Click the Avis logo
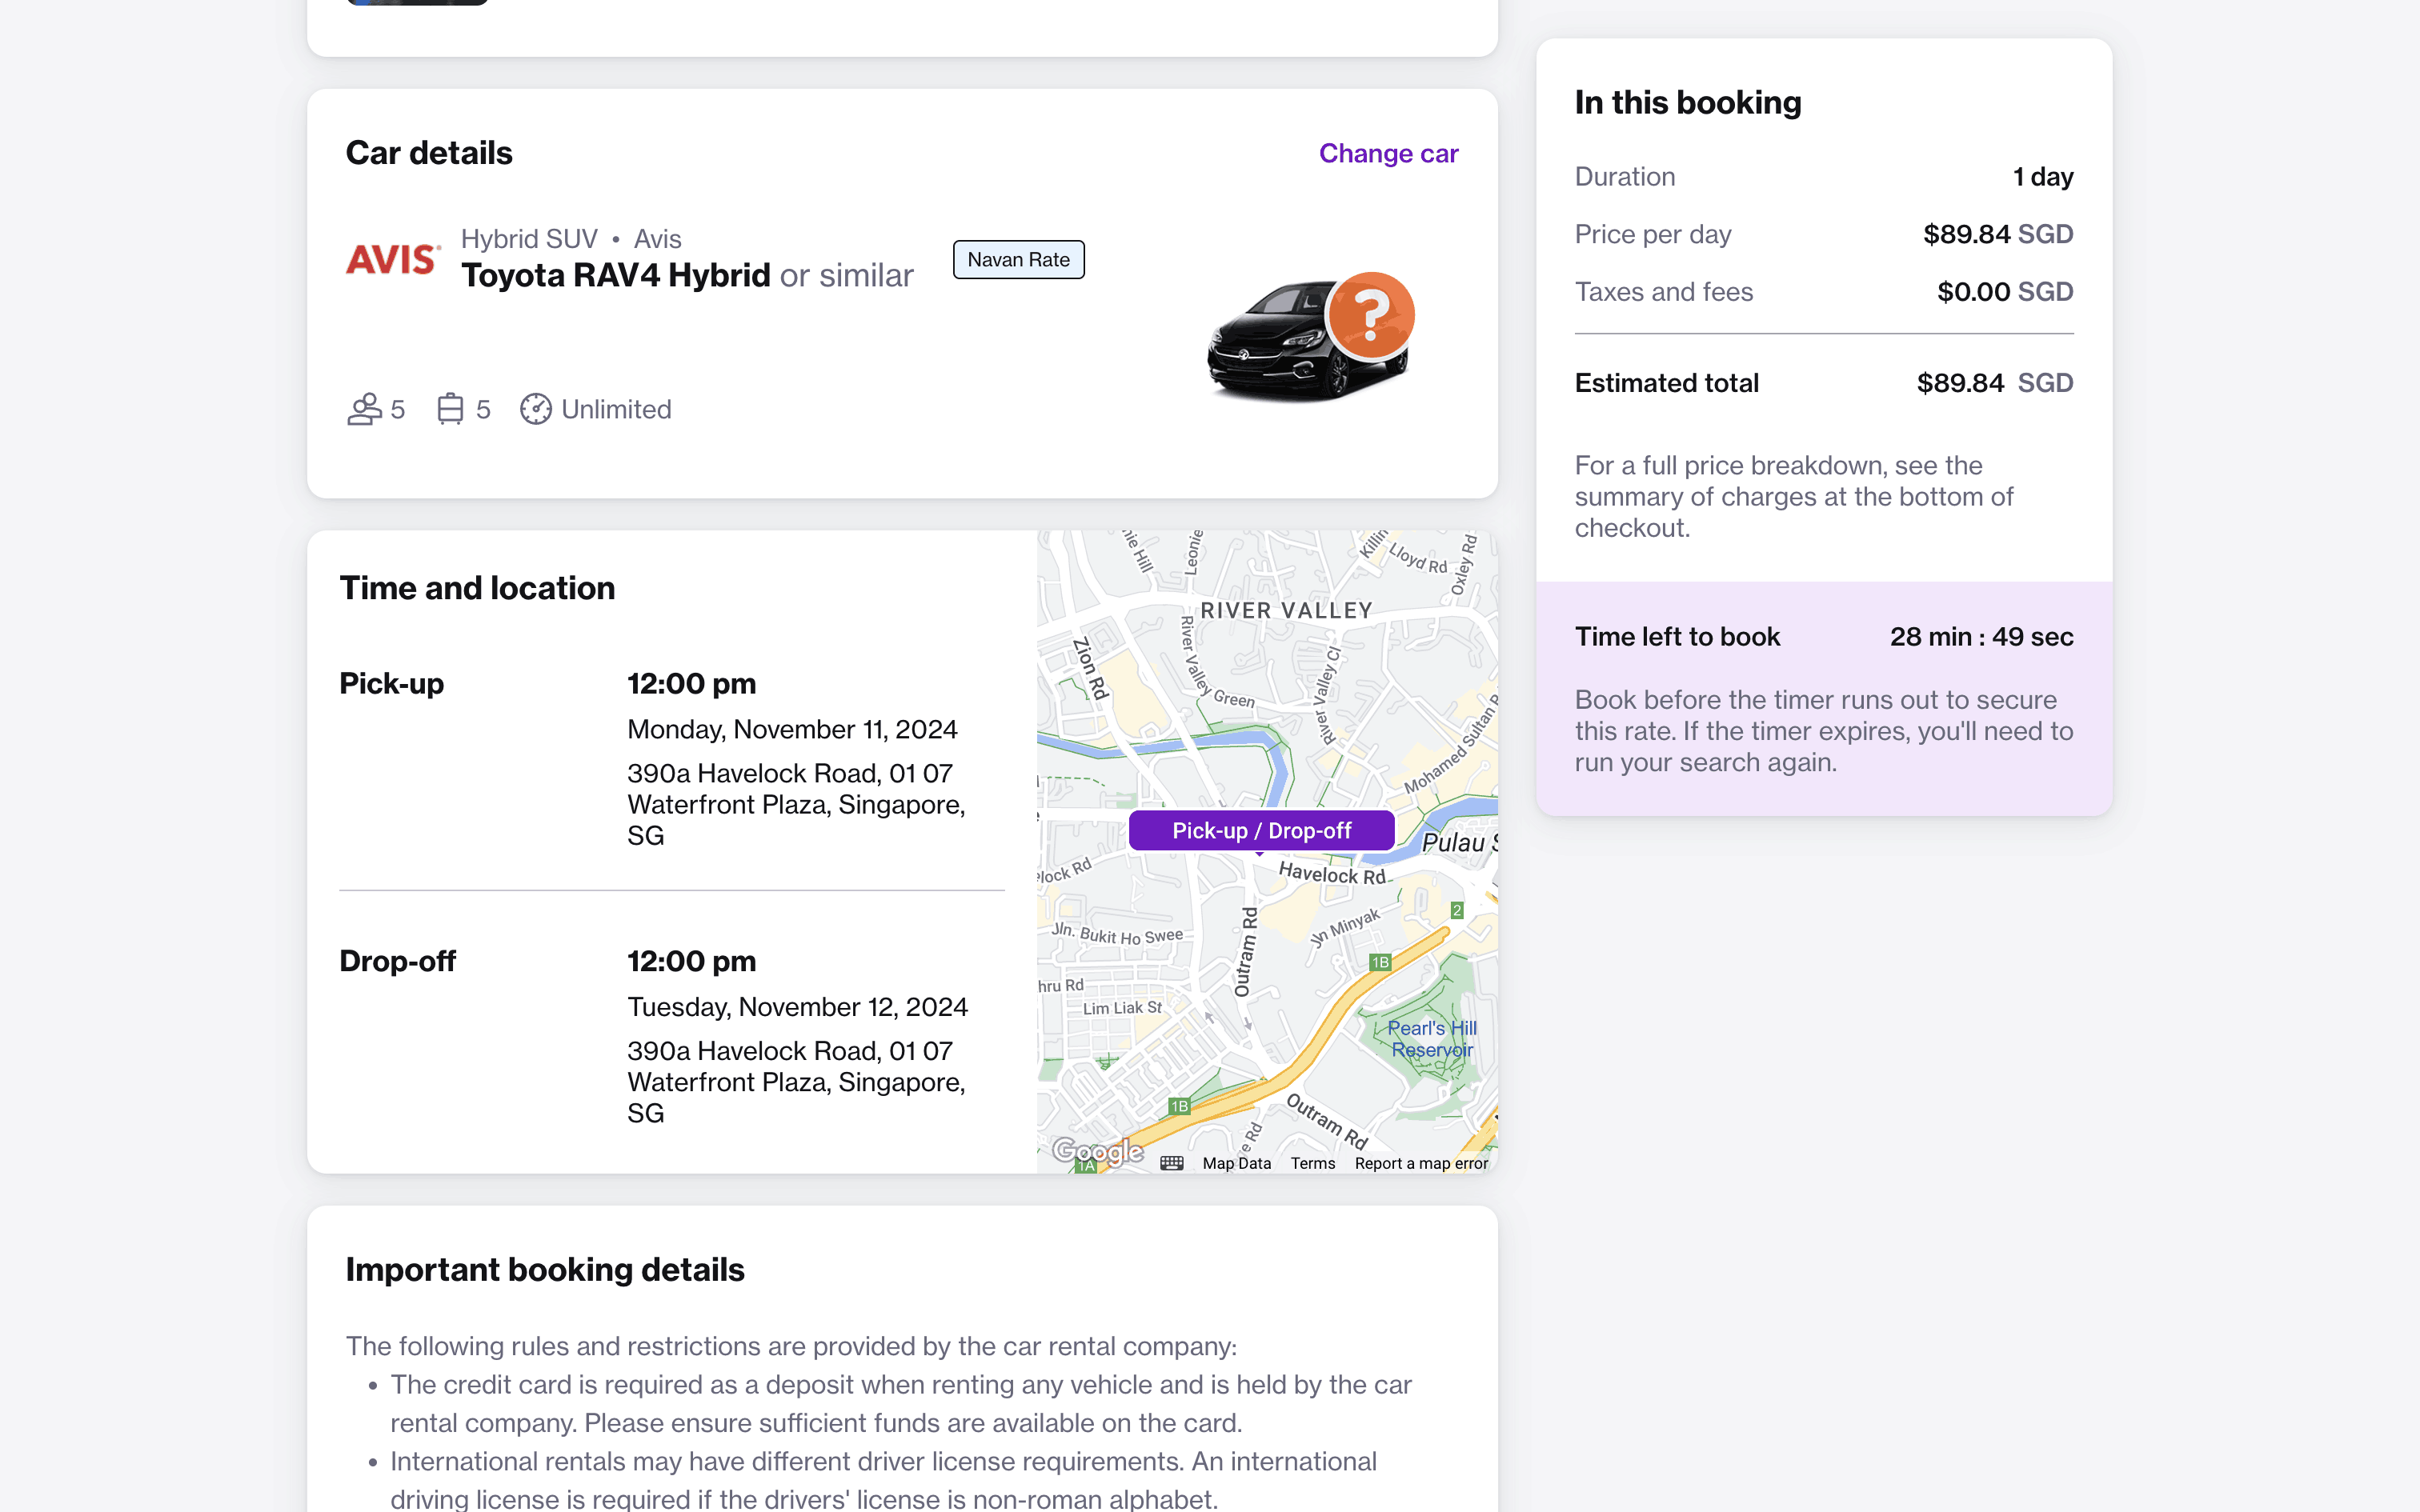The height and width of the screenshot is (1512, 2420). pyautogui.click(x=392, y=259)
